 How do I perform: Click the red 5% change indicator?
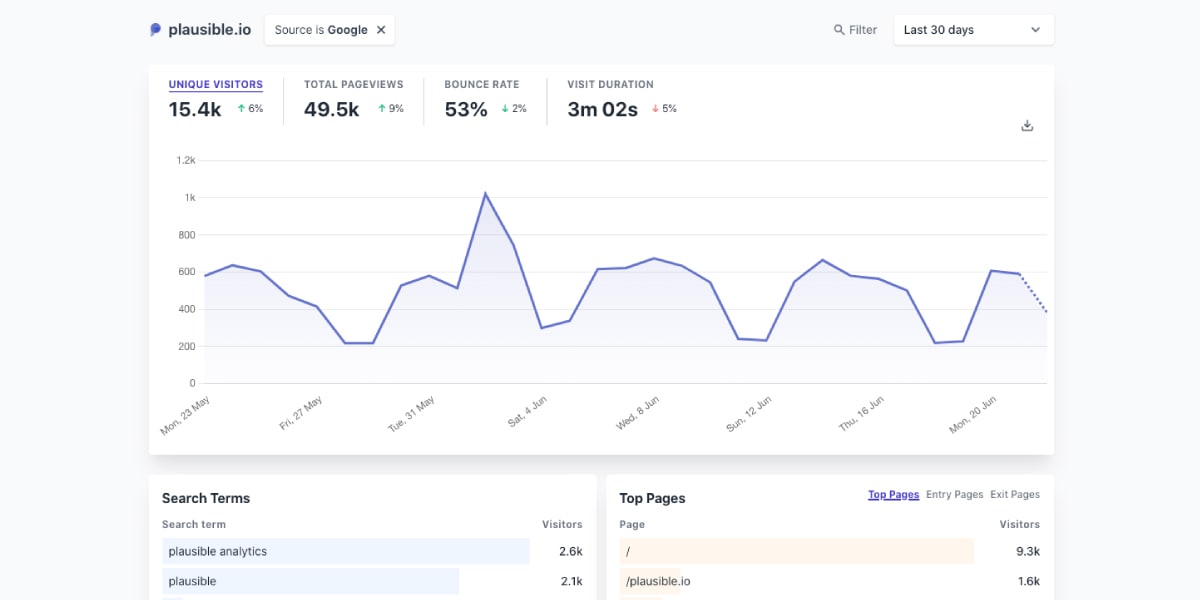664,109
